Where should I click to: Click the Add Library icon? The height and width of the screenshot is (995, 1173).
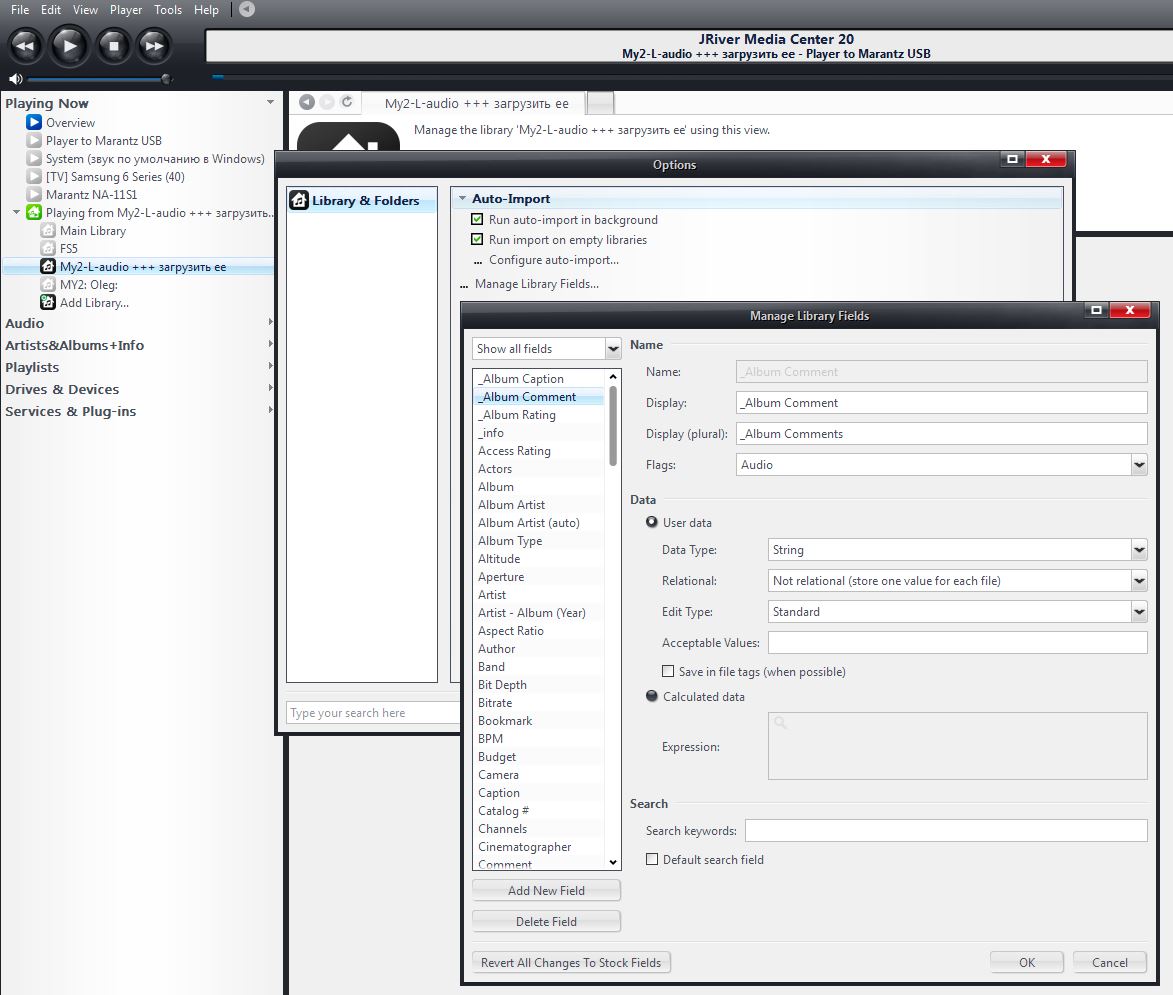pos(48,302)
